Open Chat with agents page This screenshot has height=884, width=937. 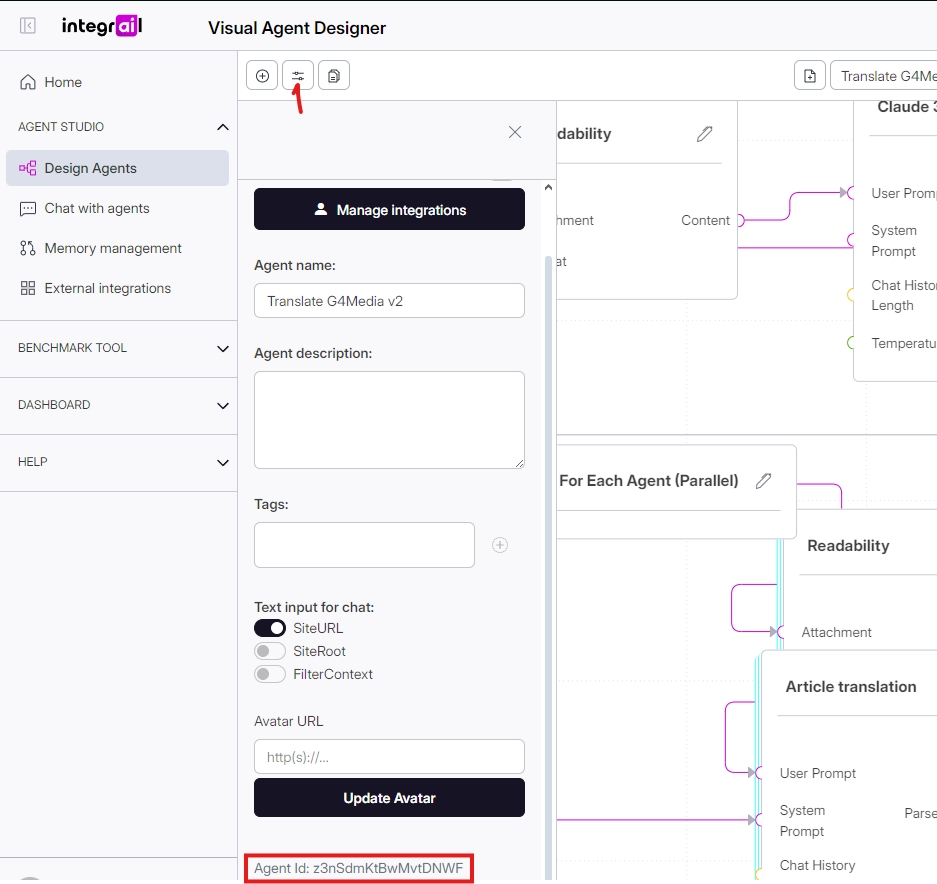[97, 208]
